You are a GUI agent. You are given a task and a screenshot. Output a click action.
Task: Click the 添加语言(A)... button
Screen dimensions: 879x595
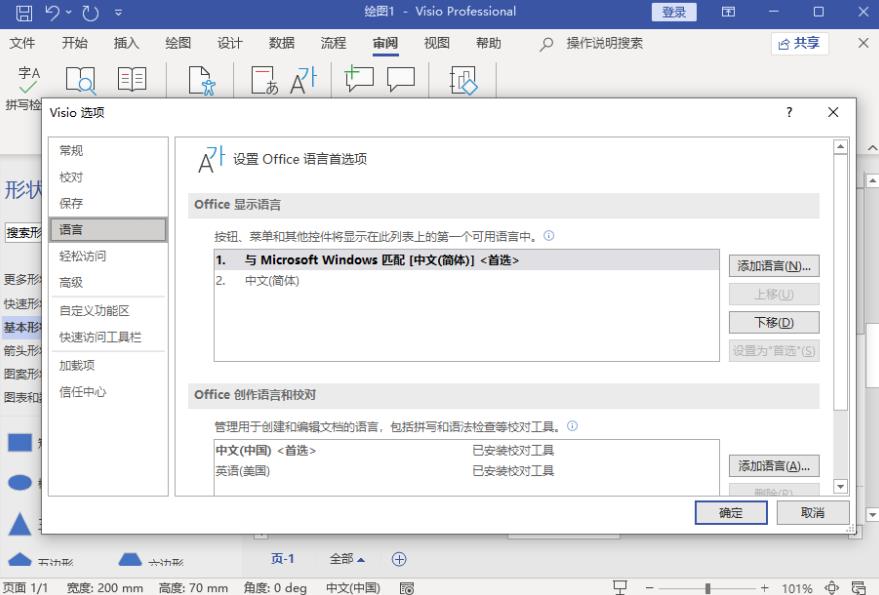tap(774, 466)
